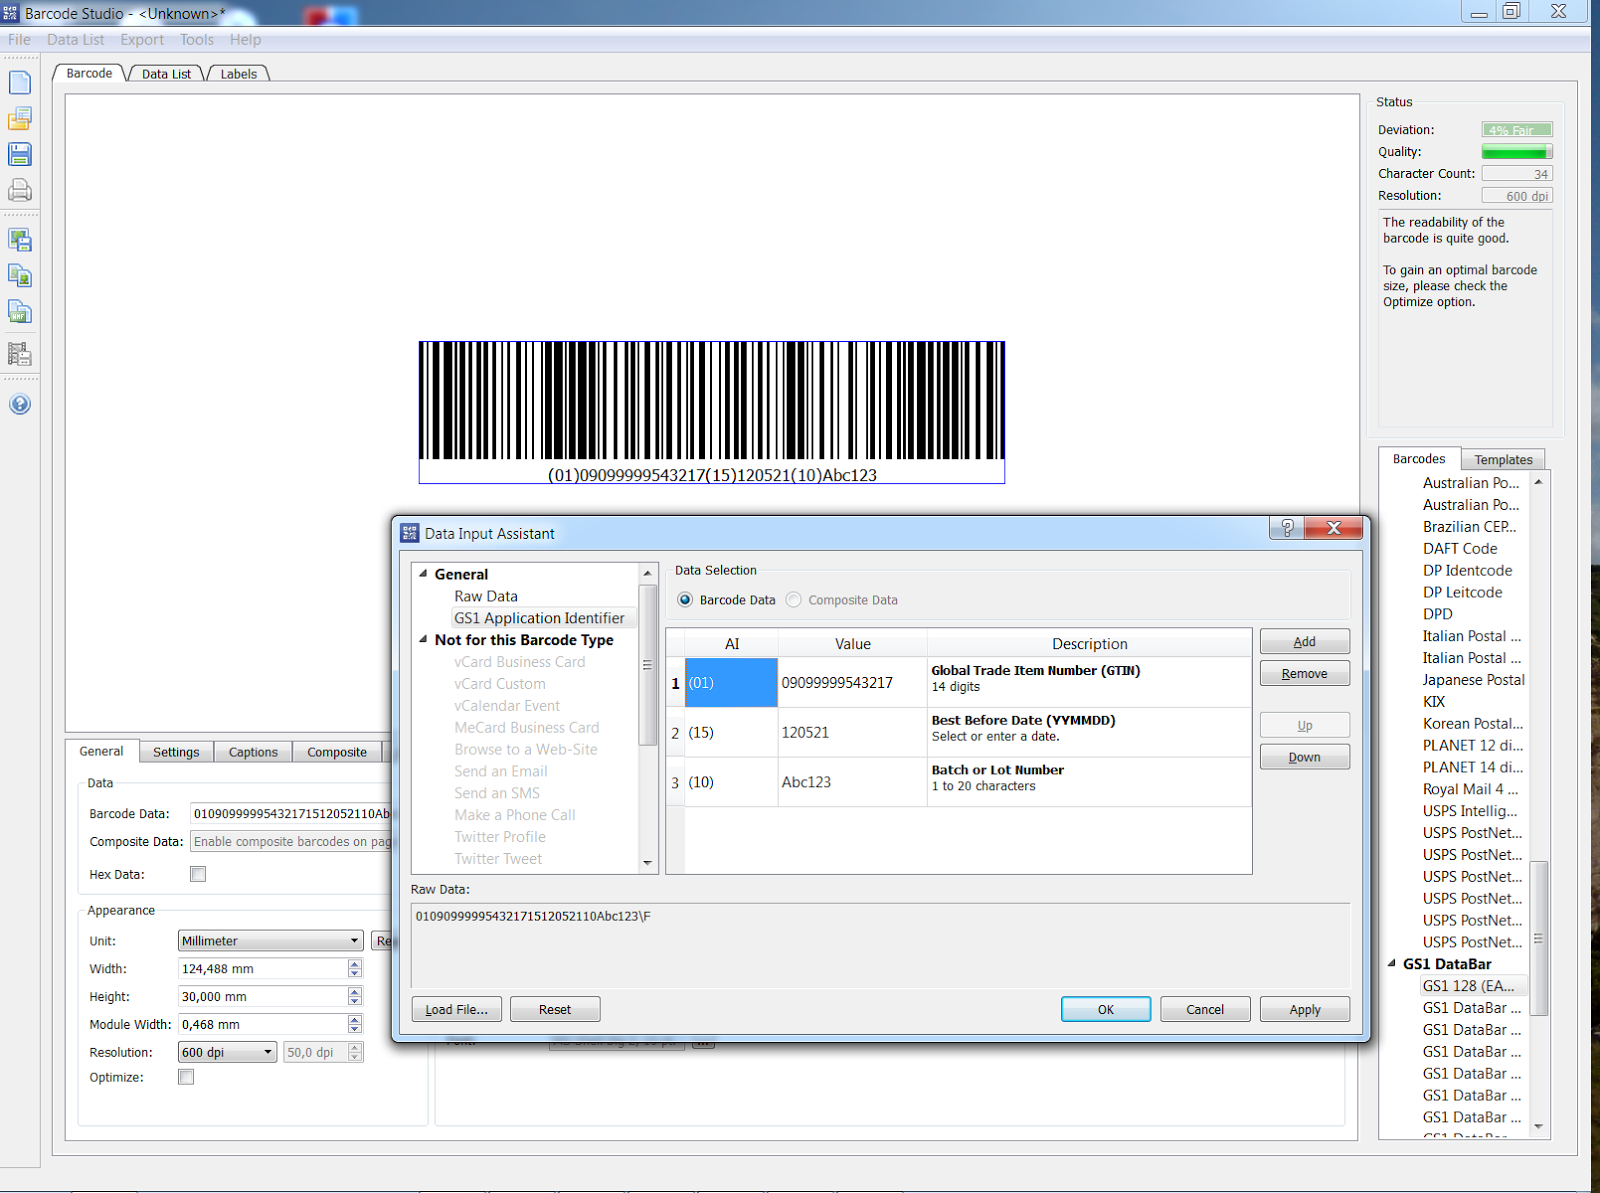Open the Help menu

click(245, 40)
